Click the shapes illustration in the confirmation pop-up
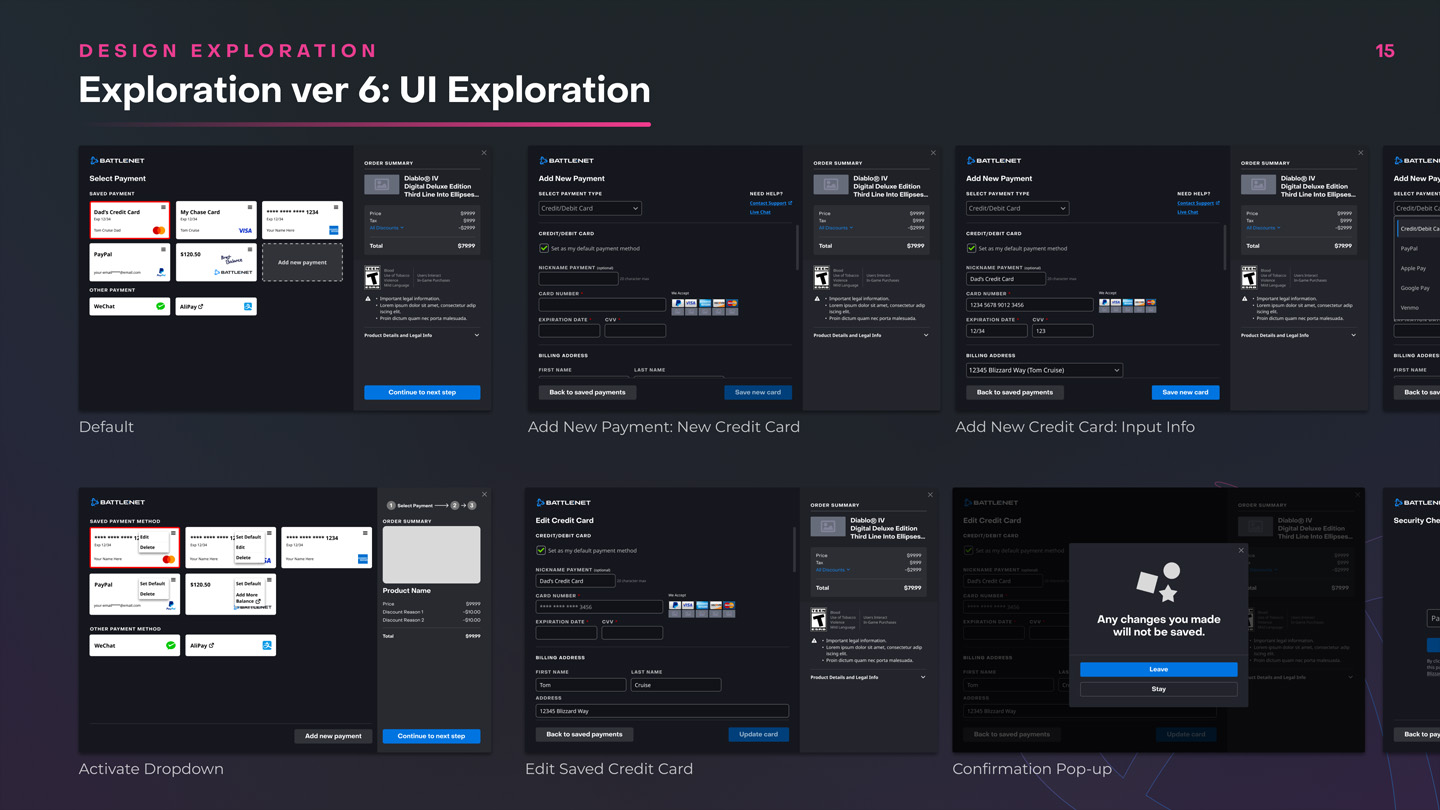The image size is (1440, 810). (1158, 582)
